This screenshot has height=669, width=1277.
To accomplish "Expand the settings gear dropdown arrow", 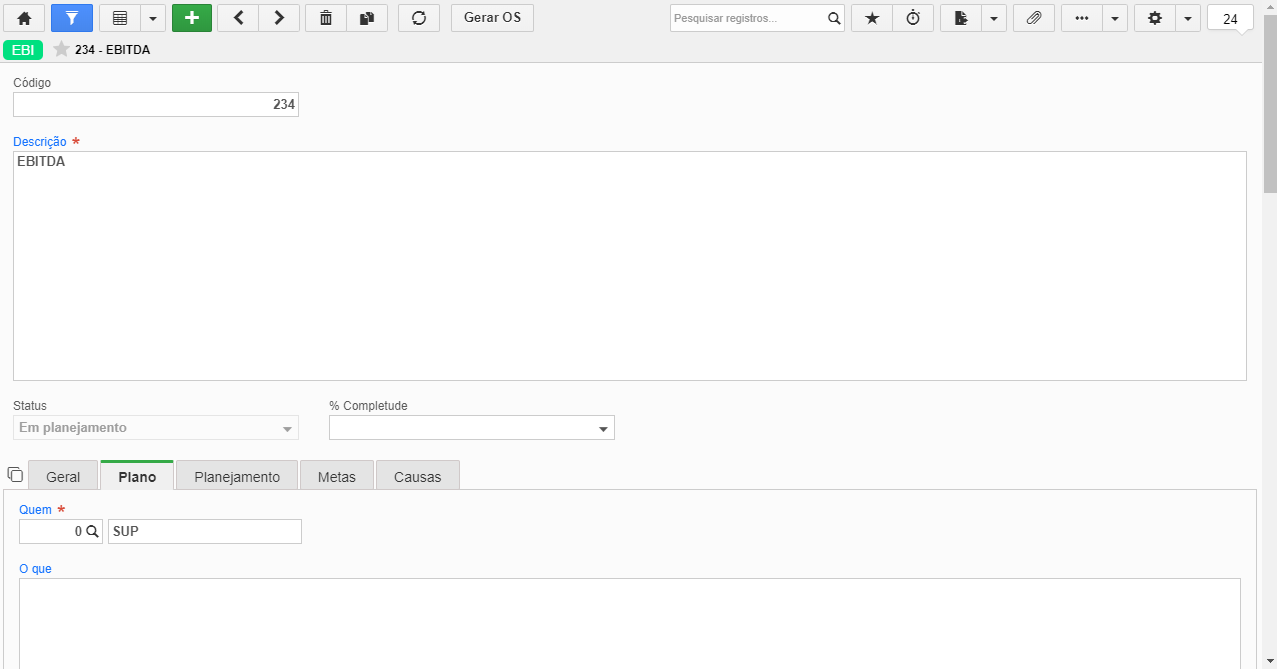I will point(1188,18).
